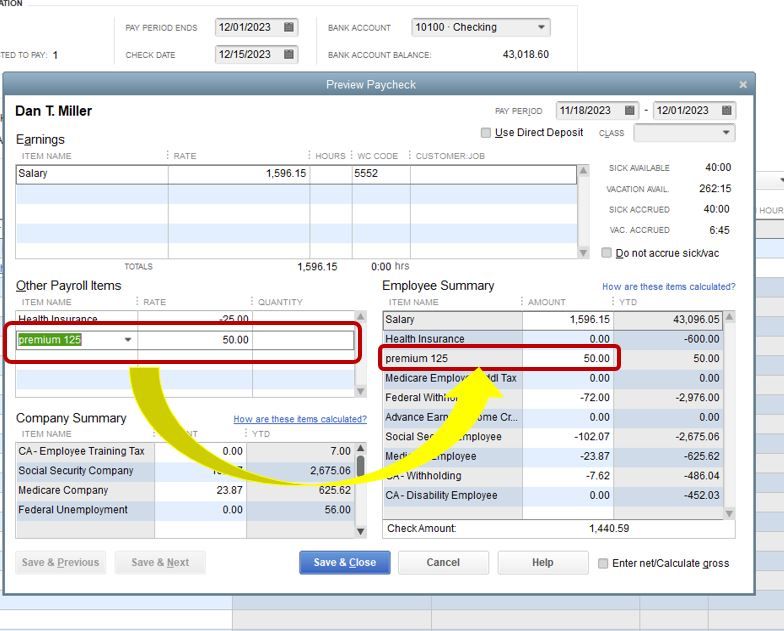Screen dimensions: 784x631
Task: Click Social Security Employee amount -102.07
Action: point(592,436)
